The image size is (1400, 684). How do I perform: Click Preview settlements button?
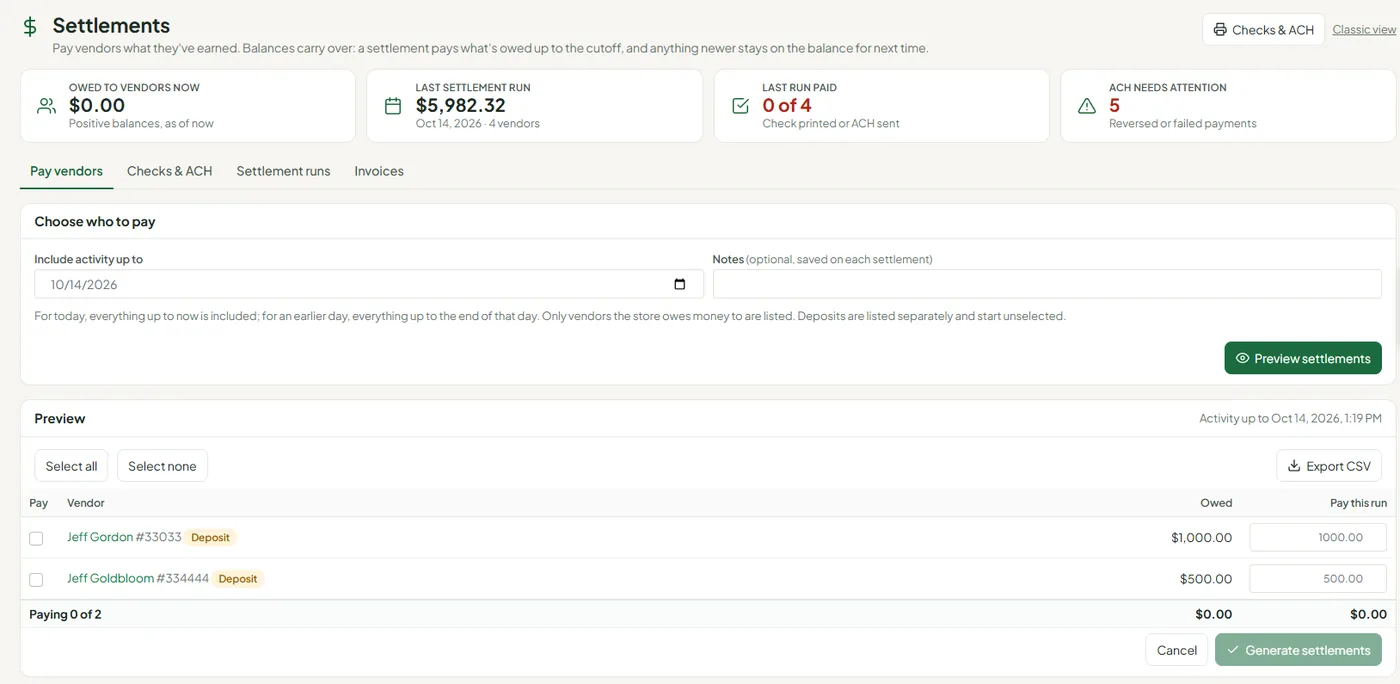pyautogui.click(x=1303, y=358)
